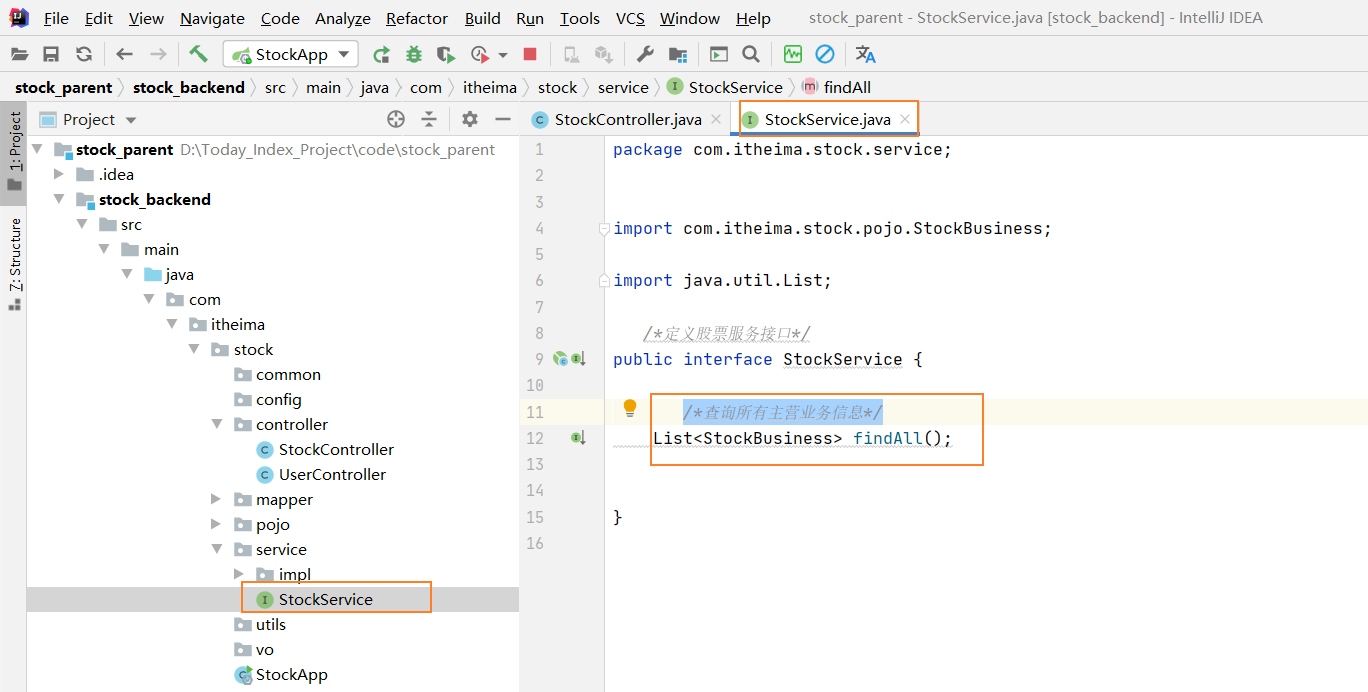Collapse all in Project panel
Image resolution: width=1368 pixels, height=692 pixels.
(429, 120)
